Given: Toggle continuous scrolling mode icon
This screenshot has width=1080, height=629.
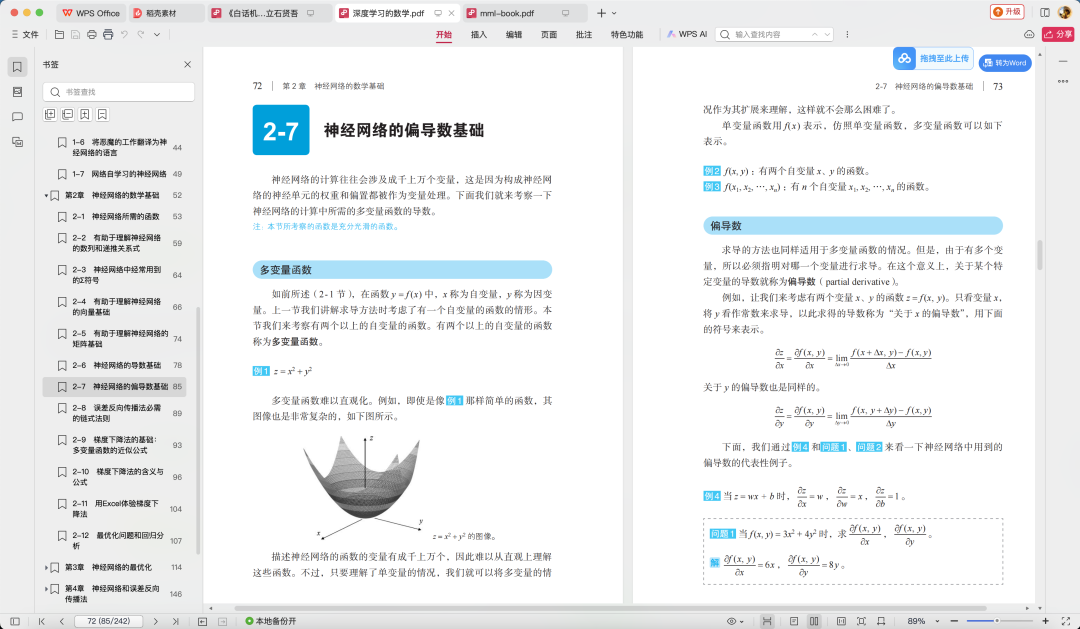Looking at the screenshot, I should click(x=767, y=621).
